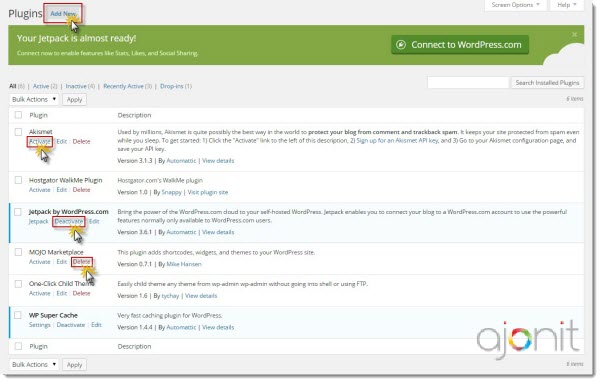Activate Hostgator WalkMe Plugin
The height and width of the screenshot is (382, 600).
pos(40,190)
